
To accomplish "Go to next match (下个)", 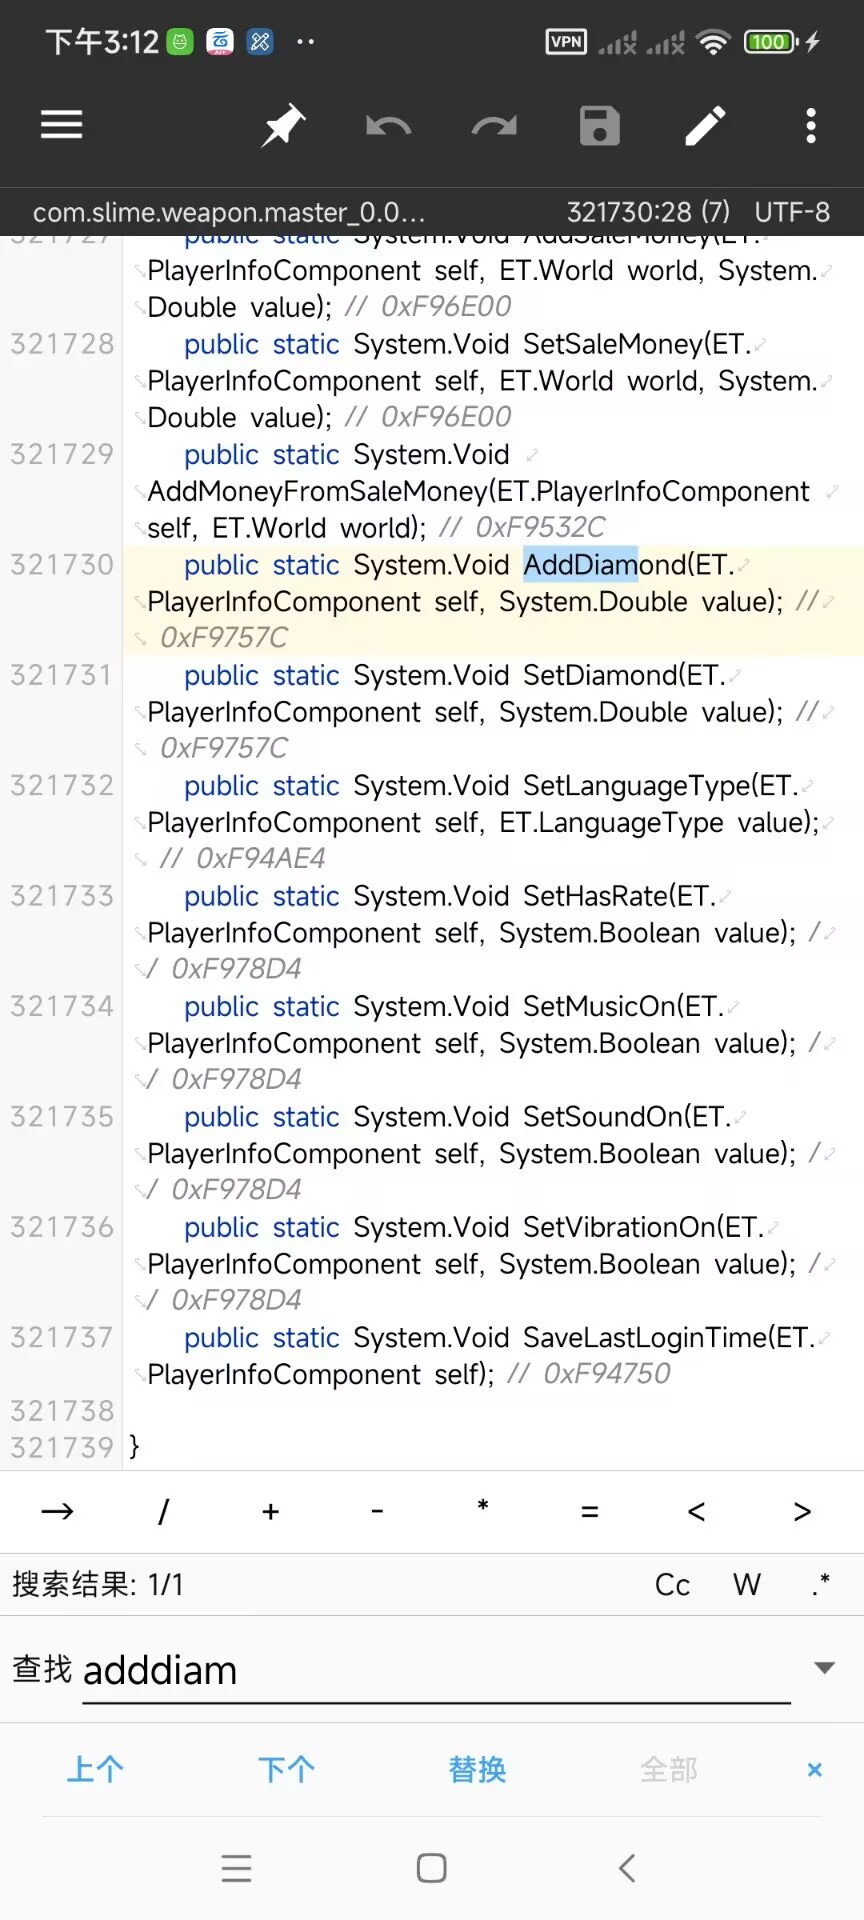I will pos(287,1770).
